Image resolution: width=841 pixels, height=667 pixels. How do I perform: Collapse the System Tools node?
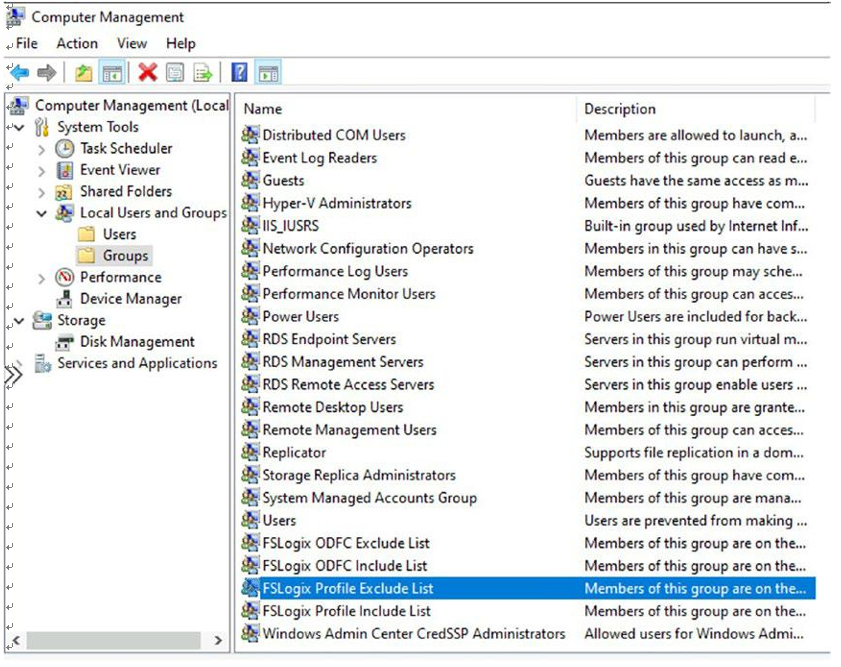[x=19, y=128]
